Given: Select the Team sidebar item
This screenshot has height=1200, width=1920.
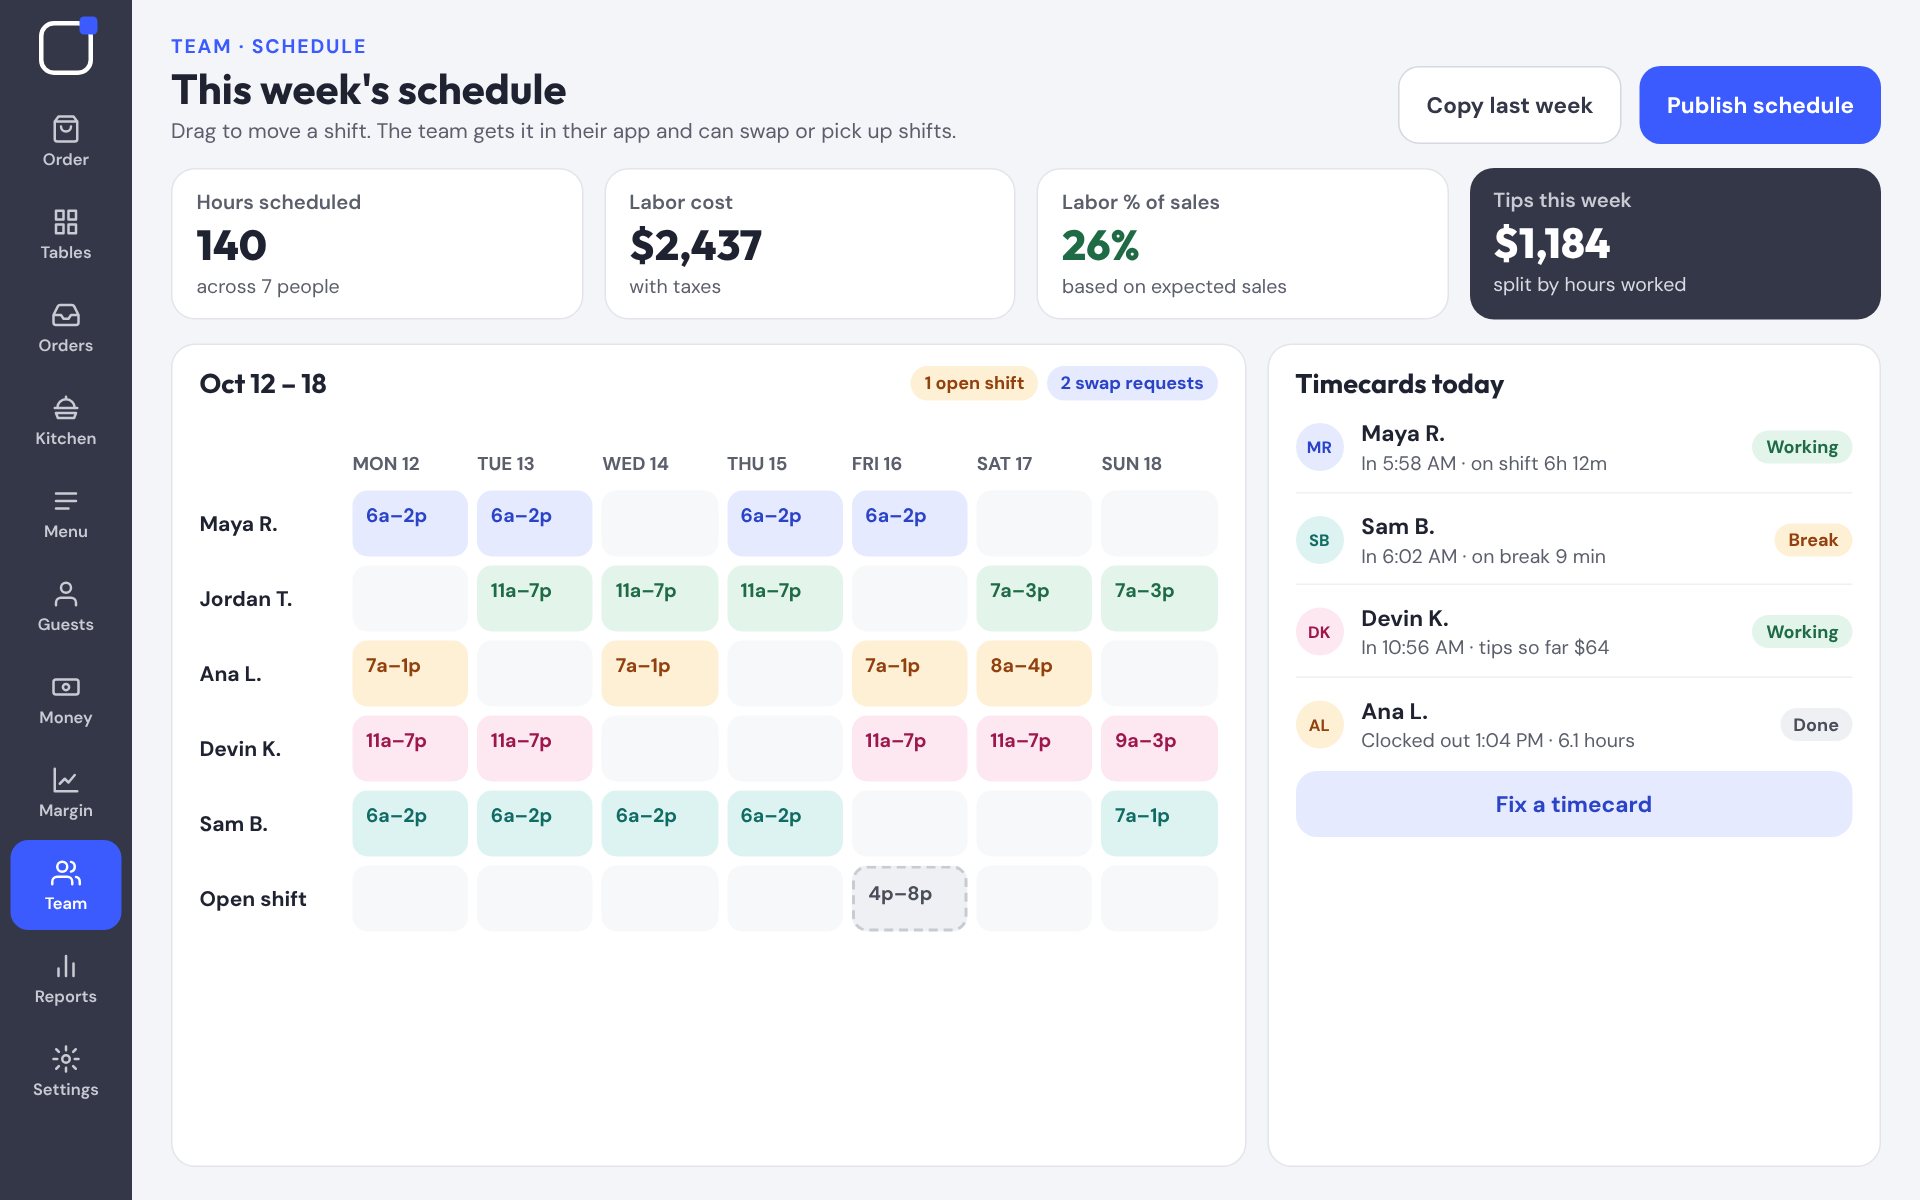Looking at the screenshot, I should tap(66, 885).
